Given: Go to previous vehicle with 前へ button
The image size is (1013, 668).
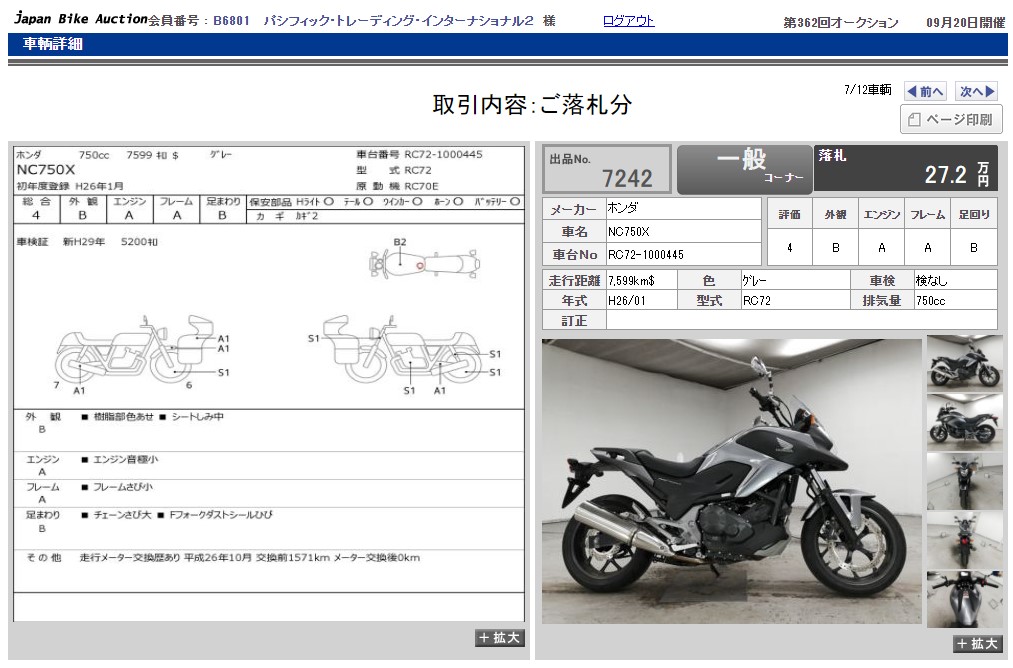Looking at the screenshot, I should click(925, 91).
